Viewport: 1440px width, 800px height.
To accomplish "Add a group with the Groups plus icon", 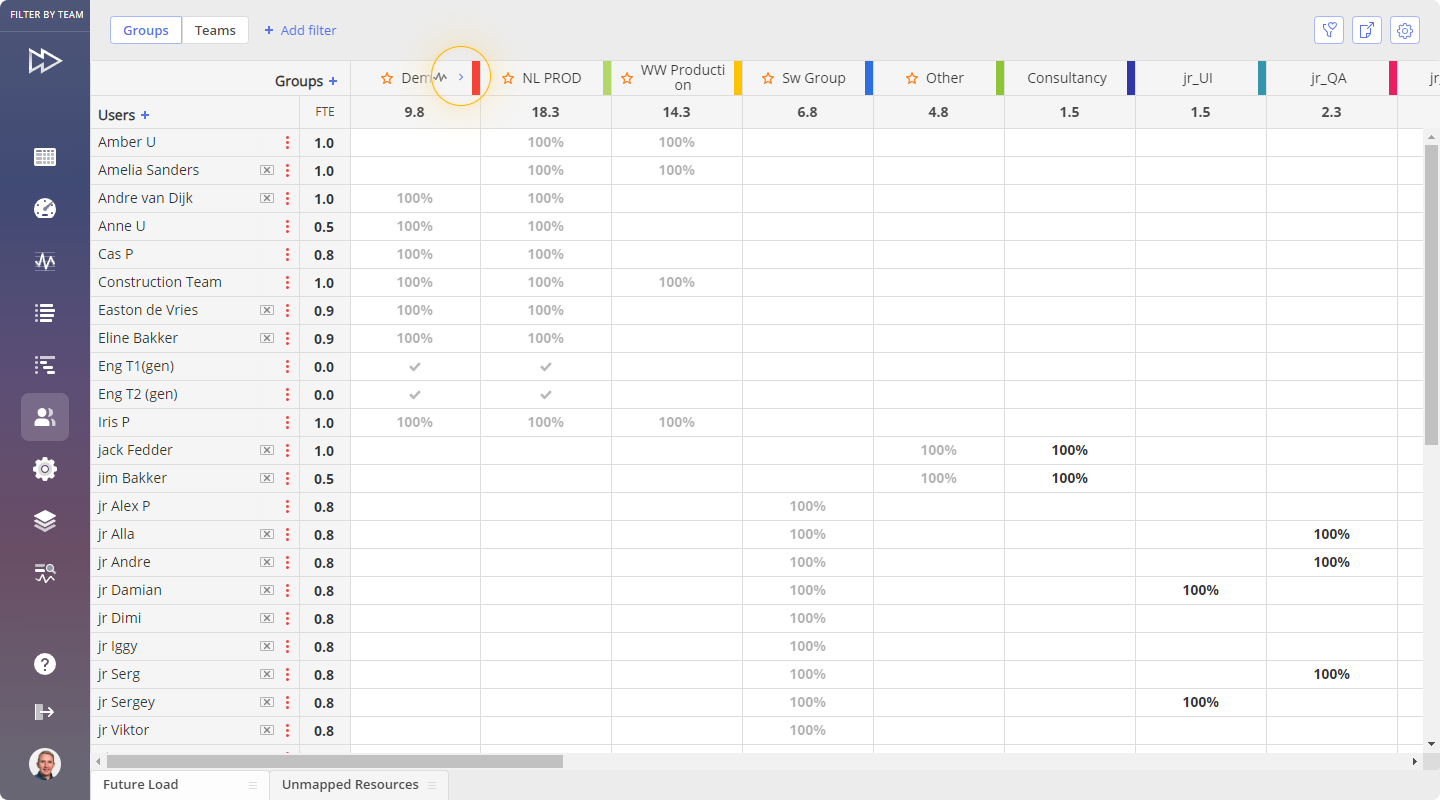I will pyautogui.click(x=333, y=81).
